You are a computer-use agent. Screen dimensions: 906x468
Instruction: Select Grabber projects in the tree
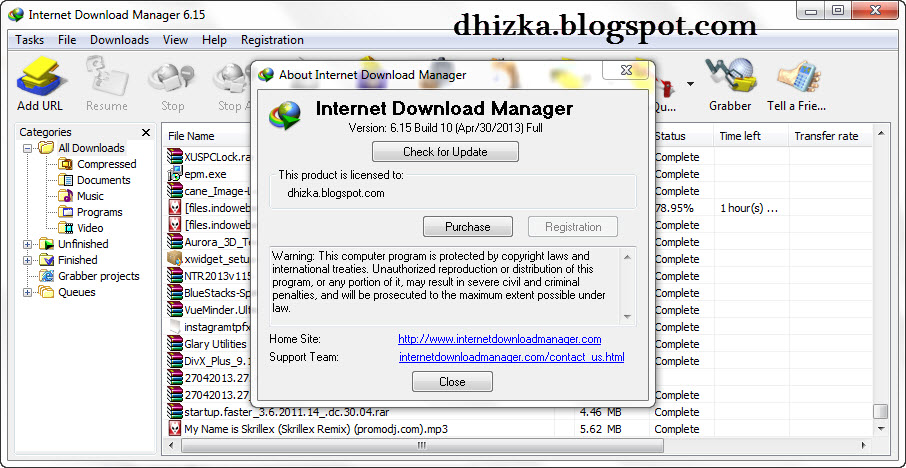pos(98,276)
